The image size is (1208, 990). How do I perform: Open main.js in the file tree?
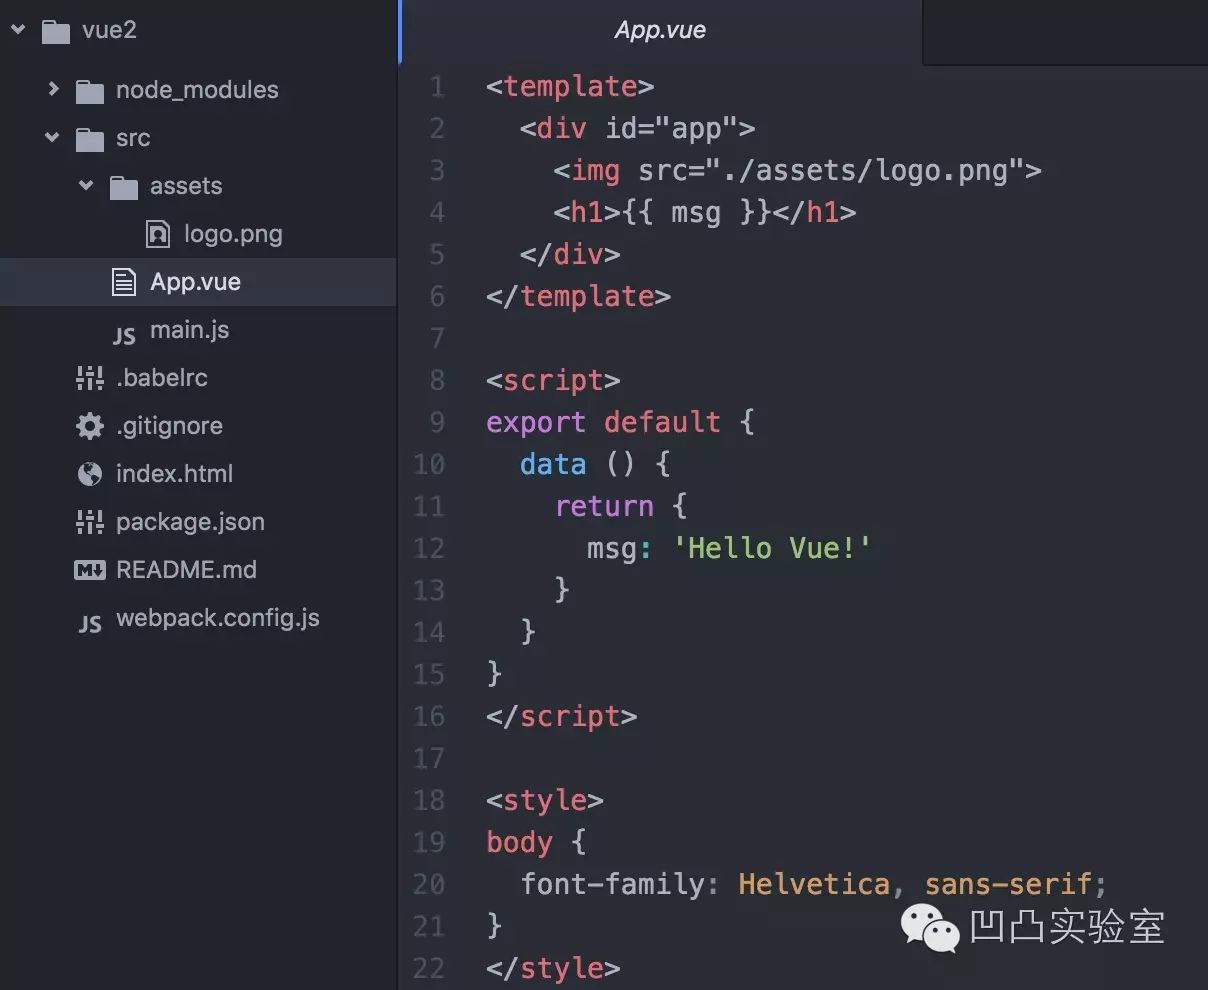[190, 330]
